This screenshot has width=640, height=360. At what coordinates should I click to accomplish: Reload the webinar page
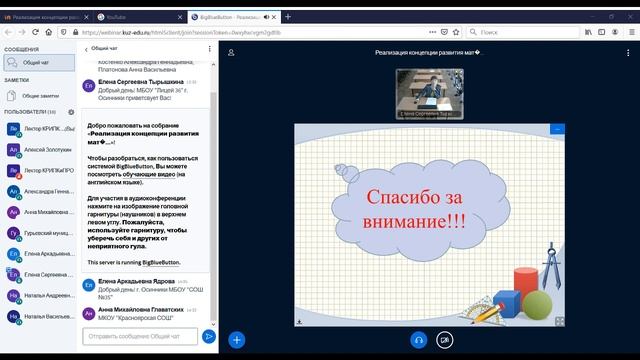point(35,32)
